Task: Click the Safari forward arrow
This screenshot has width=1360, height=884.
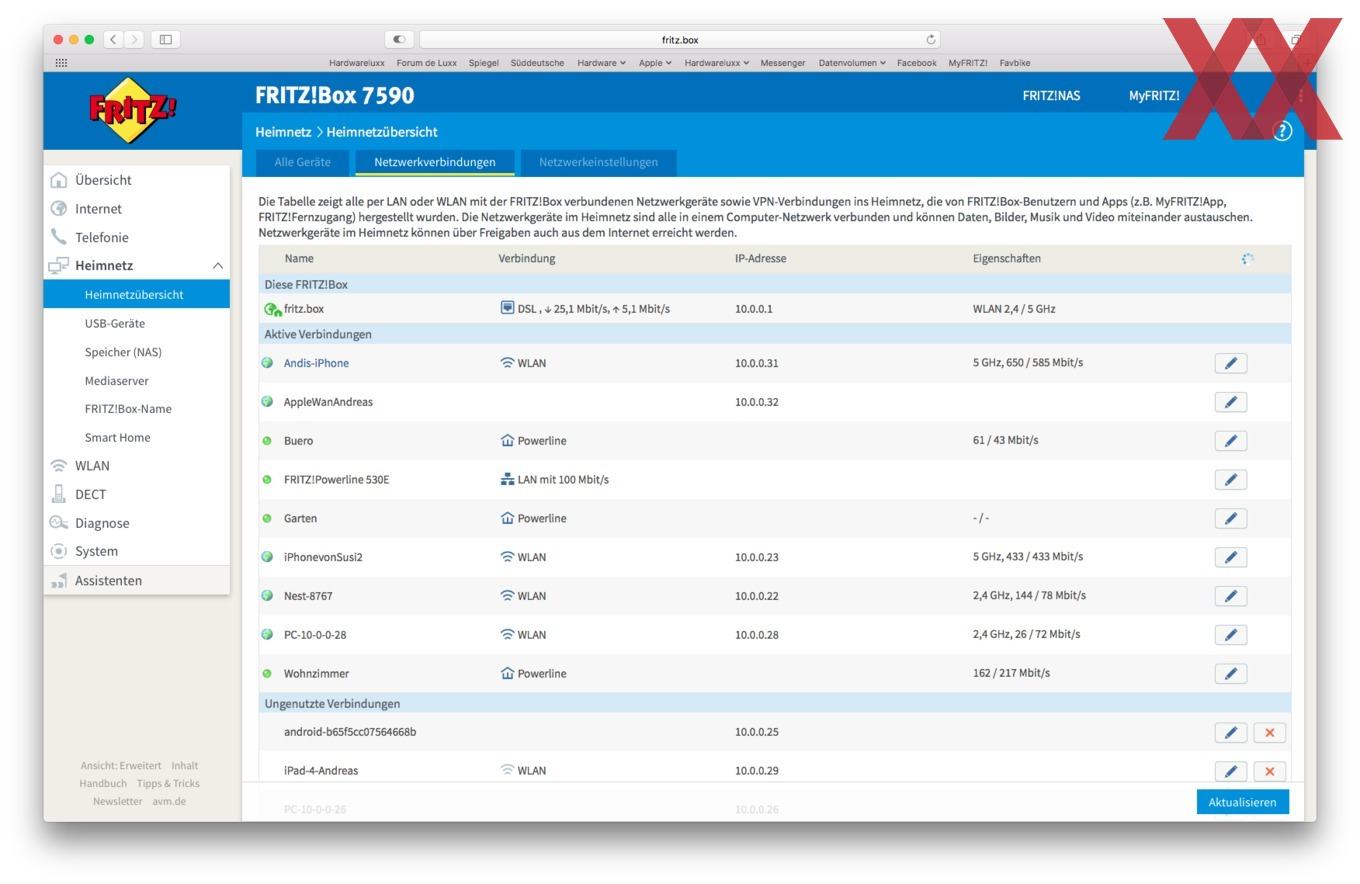Action: (x=134, y=39)
